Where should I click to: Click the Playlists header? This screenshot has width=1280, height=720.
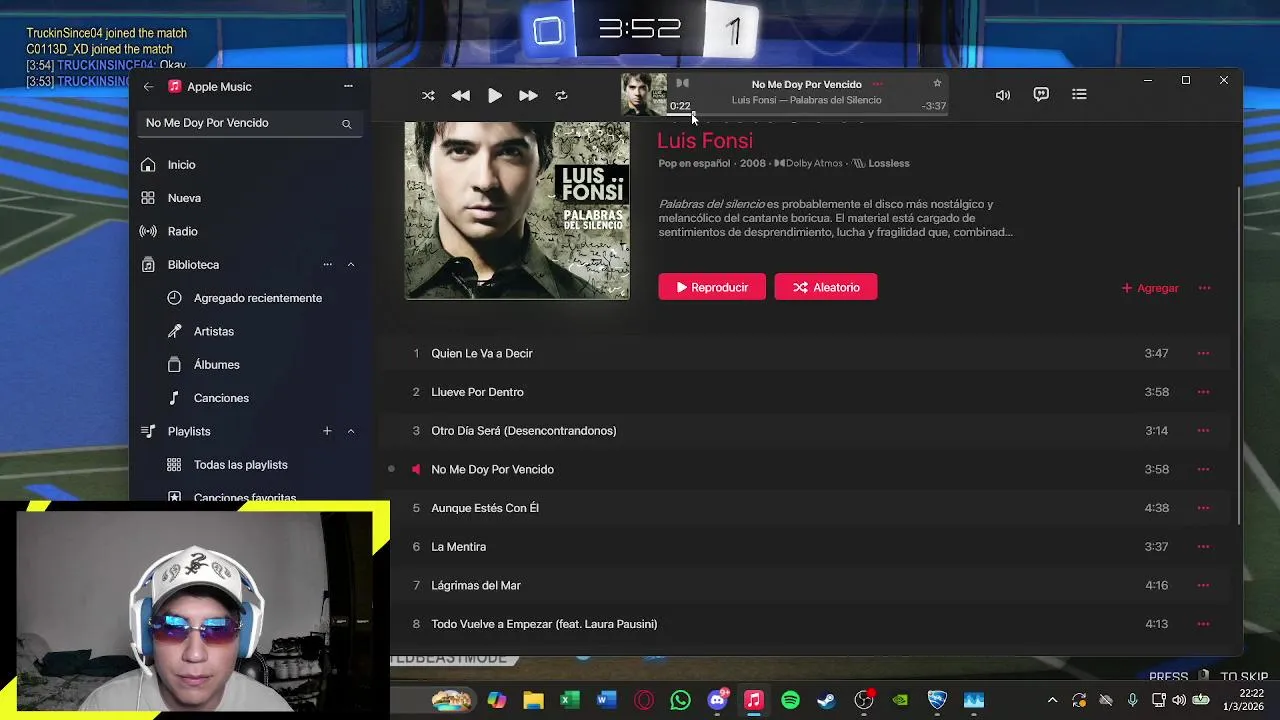[x=189, y=431]
